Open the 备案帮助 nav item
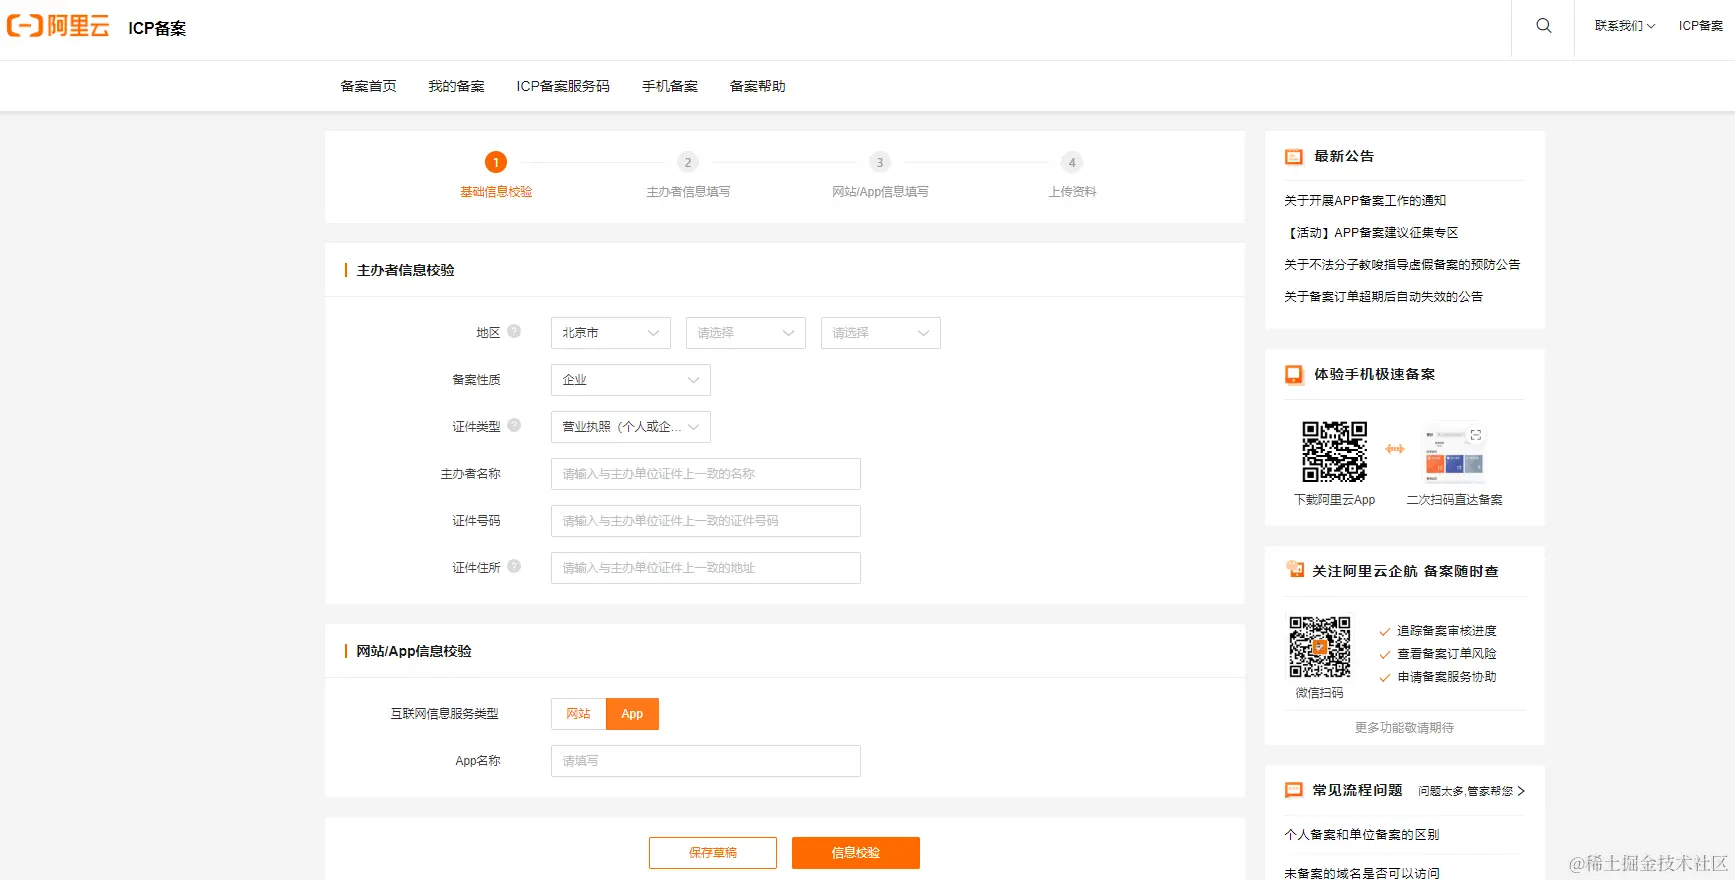This screenshot has height=880, width=1735. pyautogui.click(x=757, y=86)
